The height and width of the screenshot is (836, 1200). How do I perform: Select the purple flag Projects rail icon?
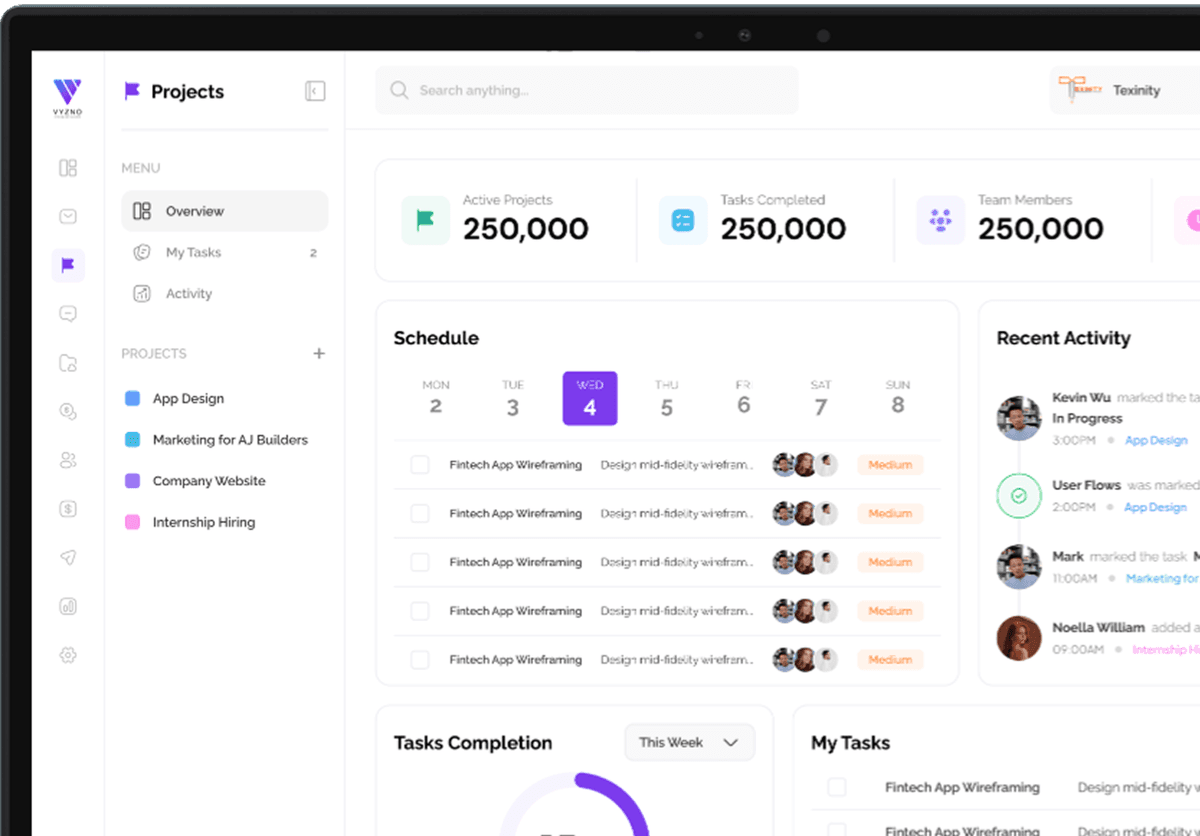click(68, 265)
